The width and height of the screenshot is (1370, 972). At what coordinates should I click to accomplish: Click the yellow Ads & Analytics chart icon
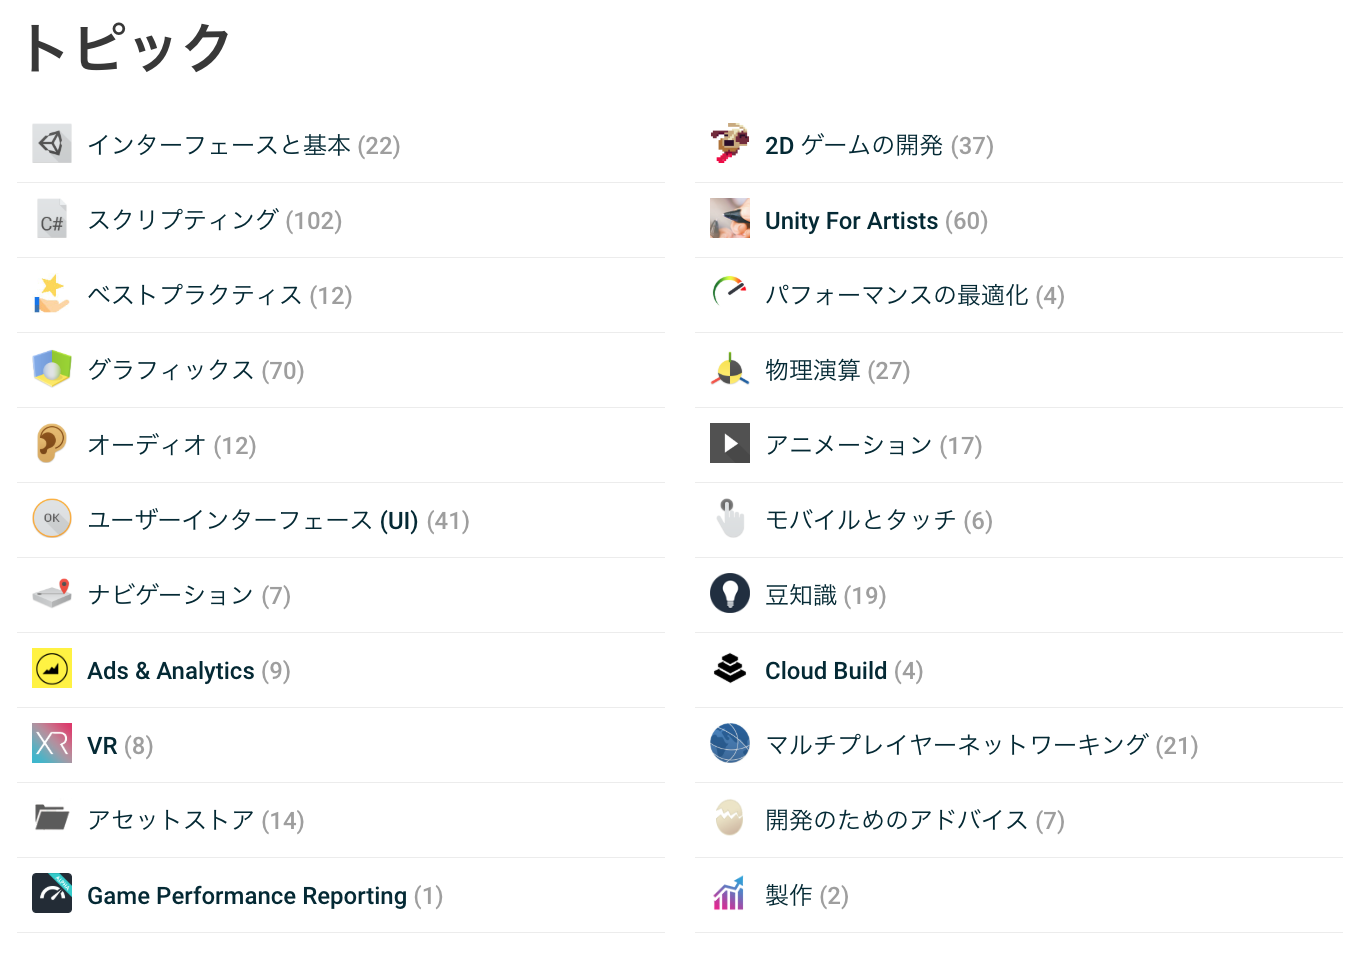[x=52, y=669]
